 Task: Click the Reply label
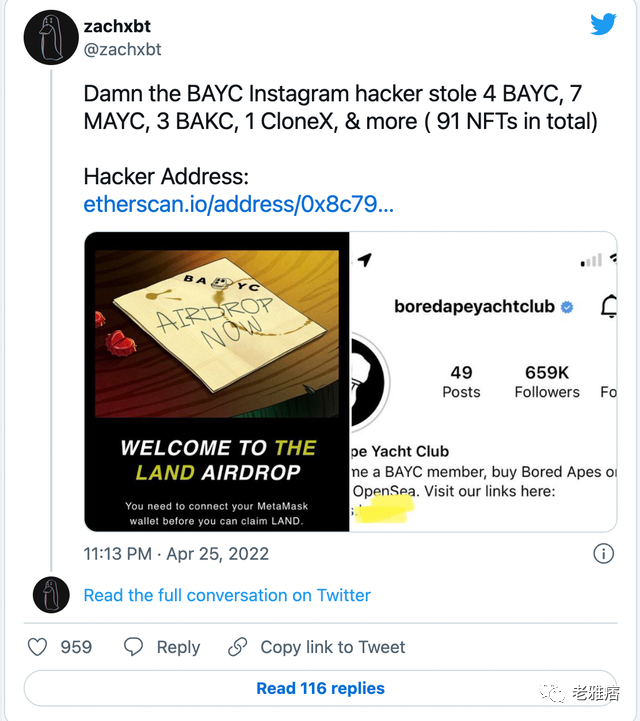pos(178,647)
